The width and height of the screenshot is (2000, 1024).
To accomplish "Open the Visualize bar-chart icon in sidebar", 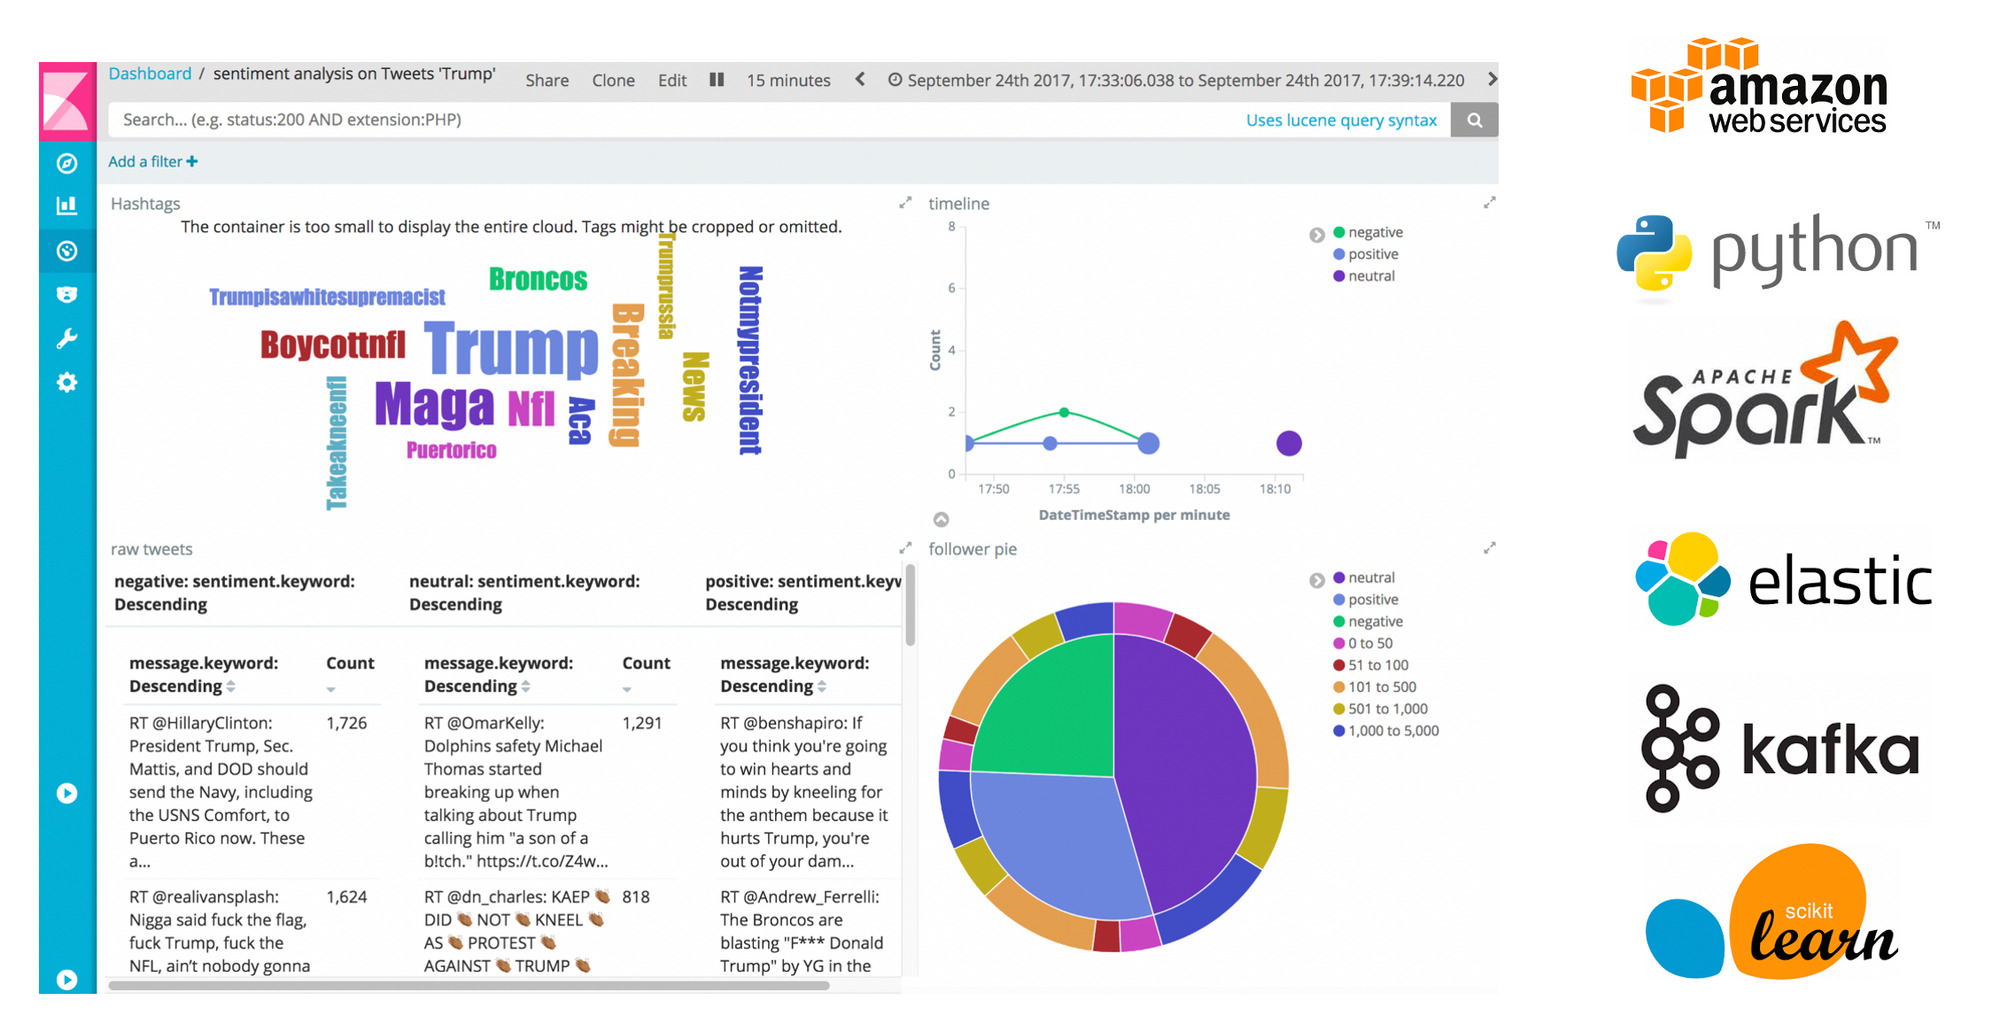I will click(x=67, y=206).
